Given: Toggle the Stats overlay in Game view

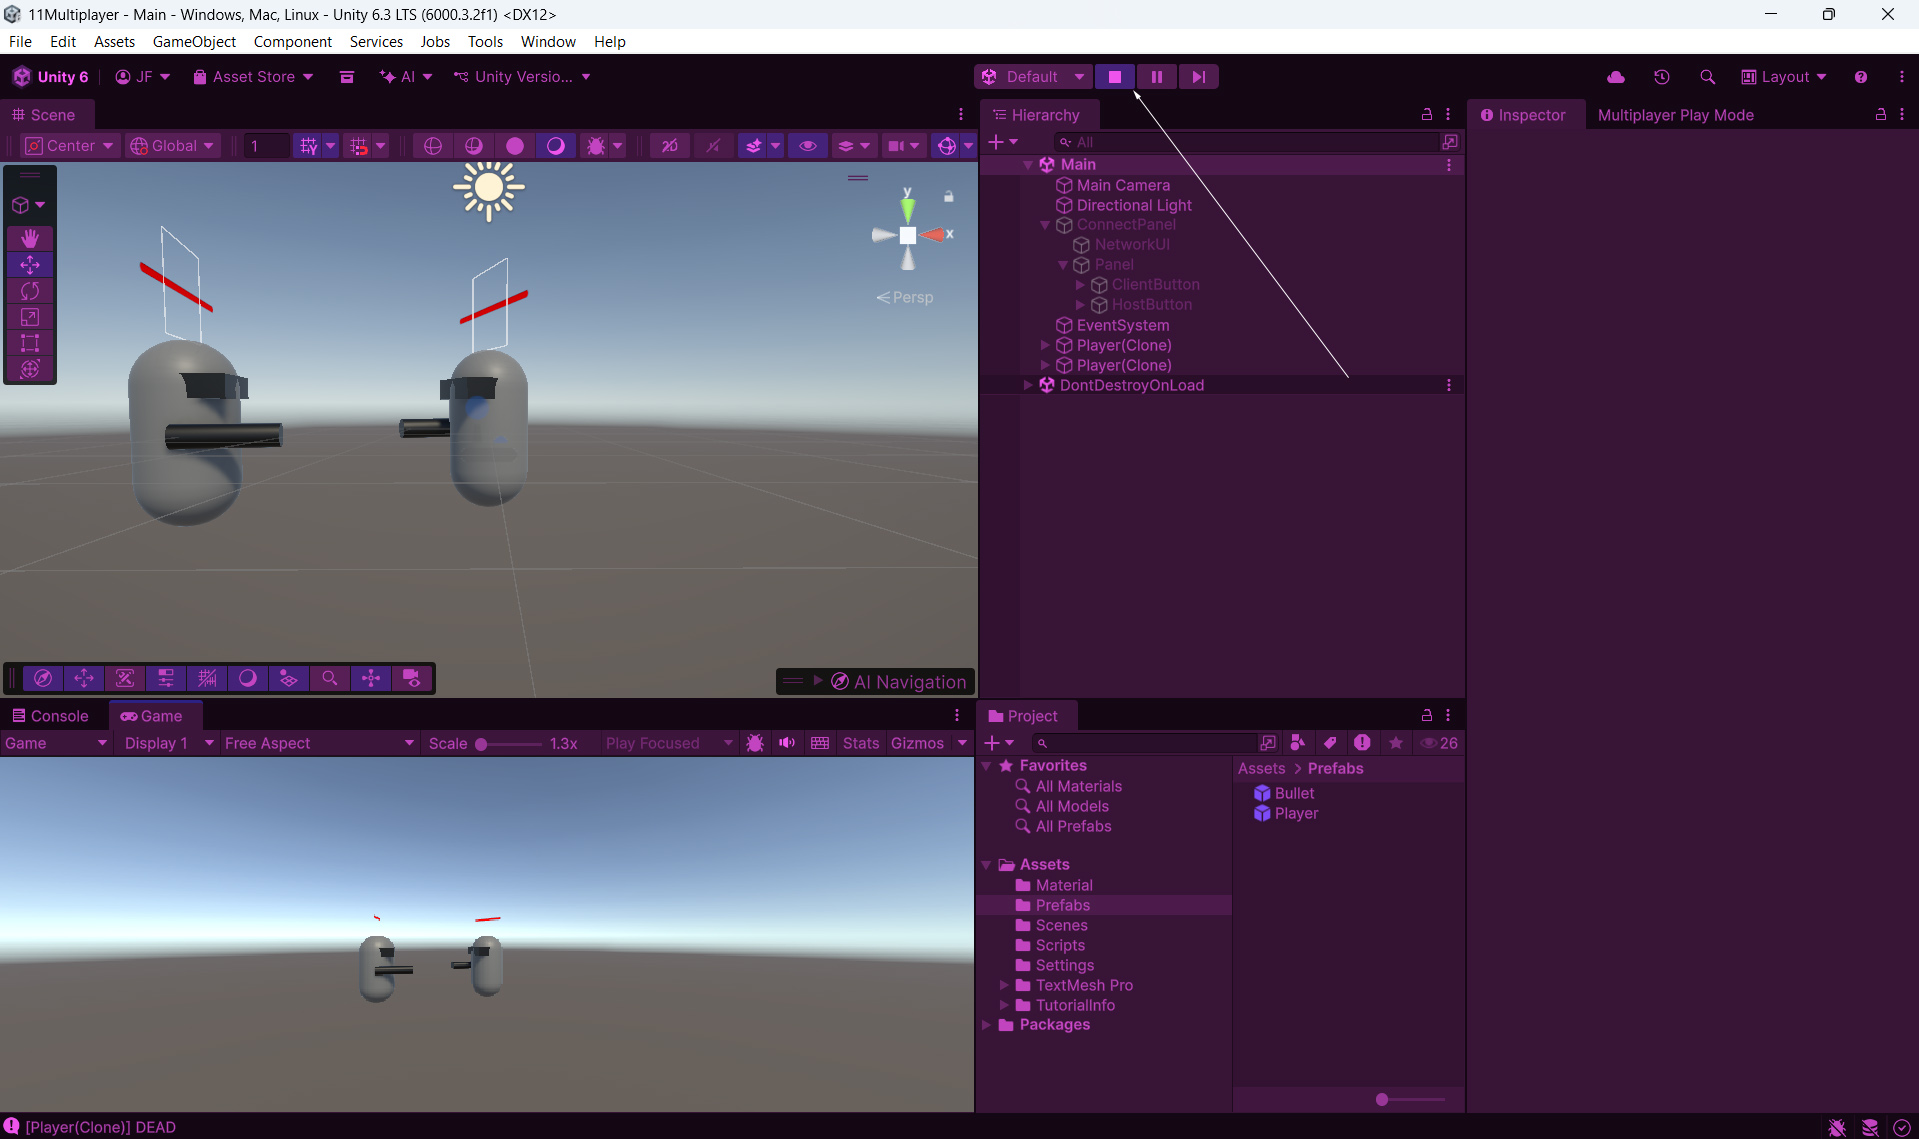Looking at the screenshot, I should [860, 743].
